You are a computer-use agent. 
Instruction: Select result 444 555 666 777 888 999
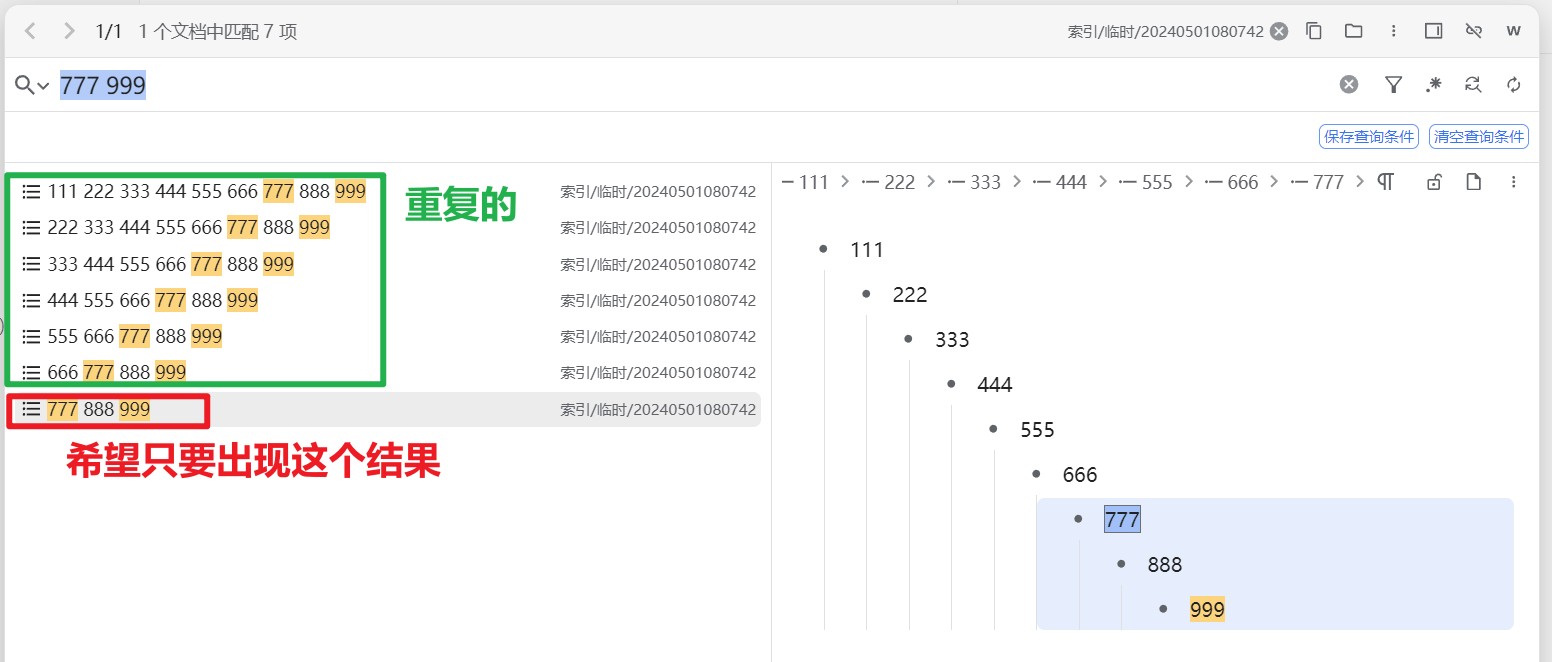click(385, 300)
